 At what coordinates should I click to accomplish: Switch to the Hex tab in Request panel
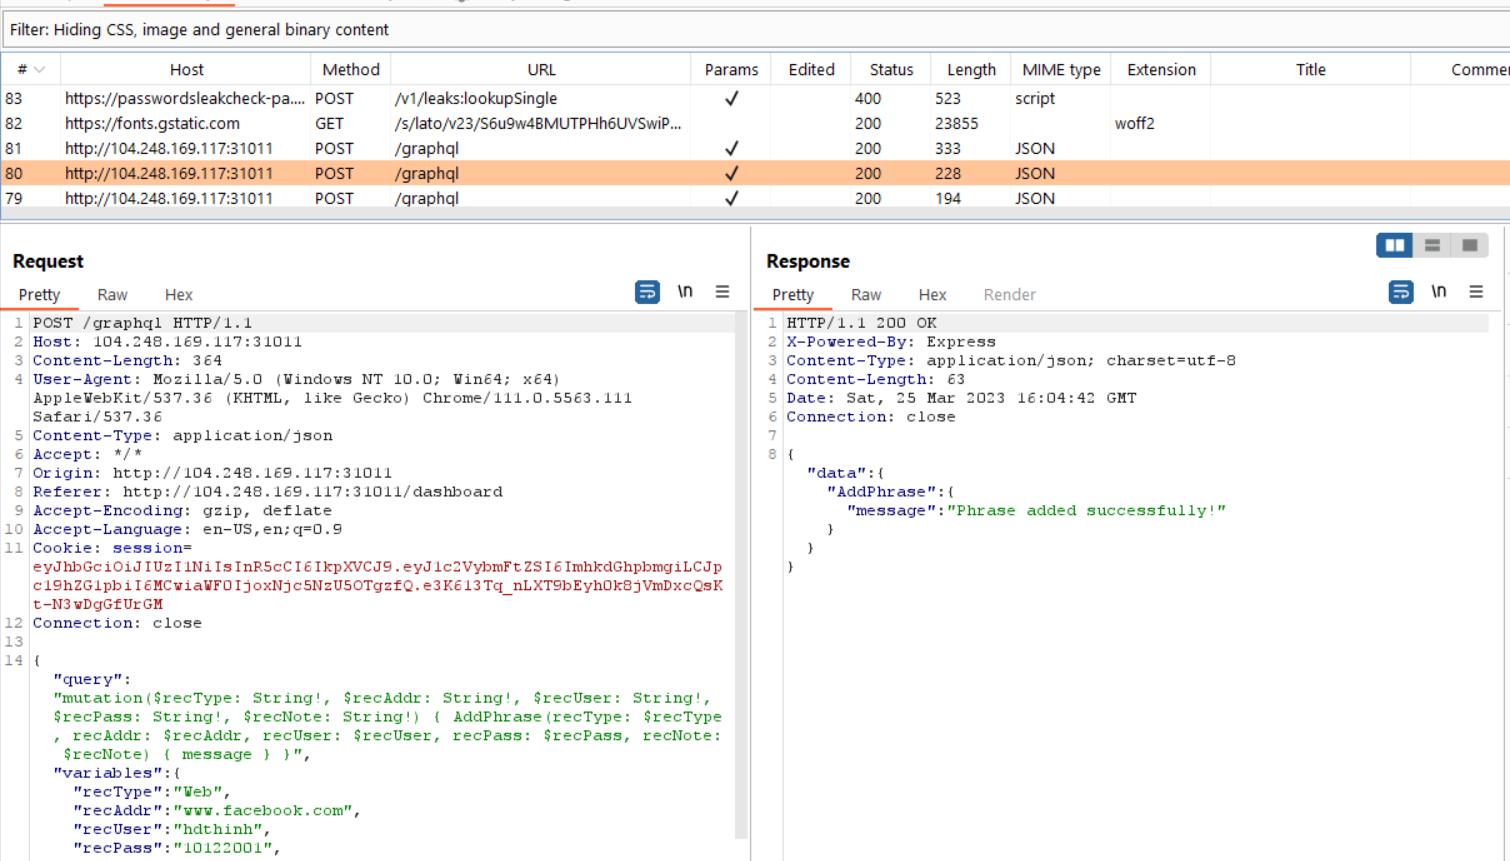click(178, 294)
